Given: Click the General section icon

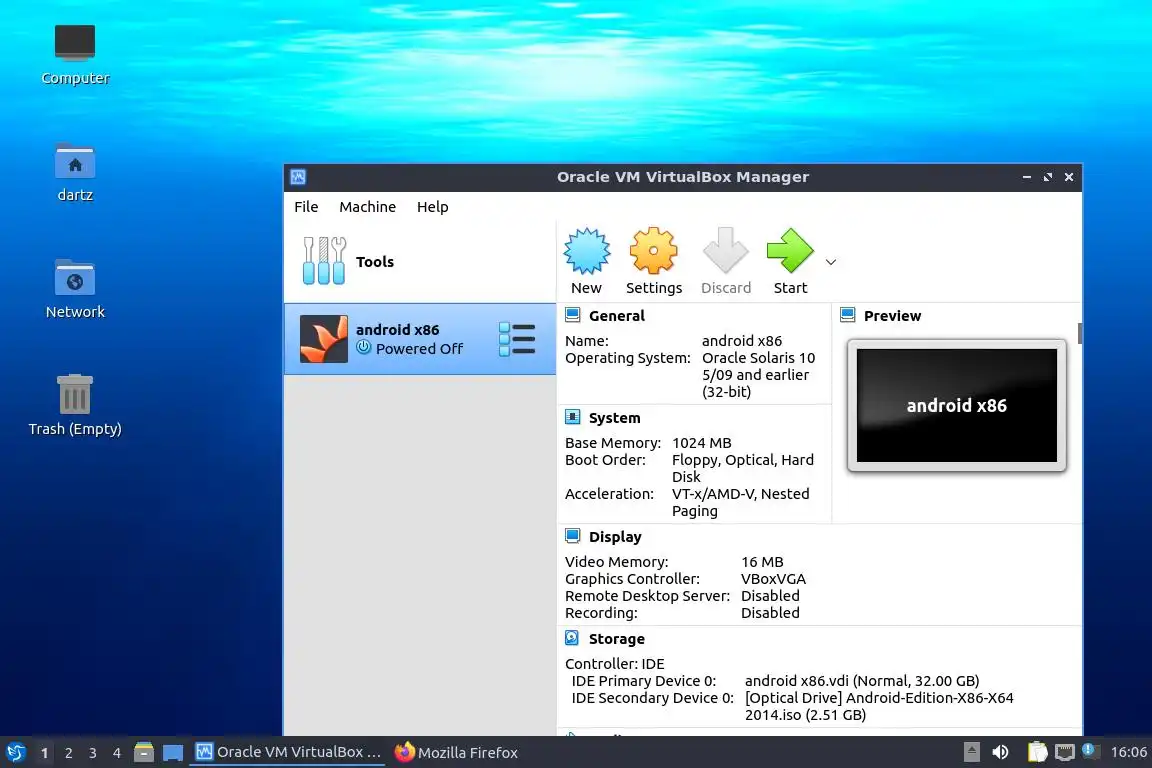Looking at the screenshot, I should (572, 315).
